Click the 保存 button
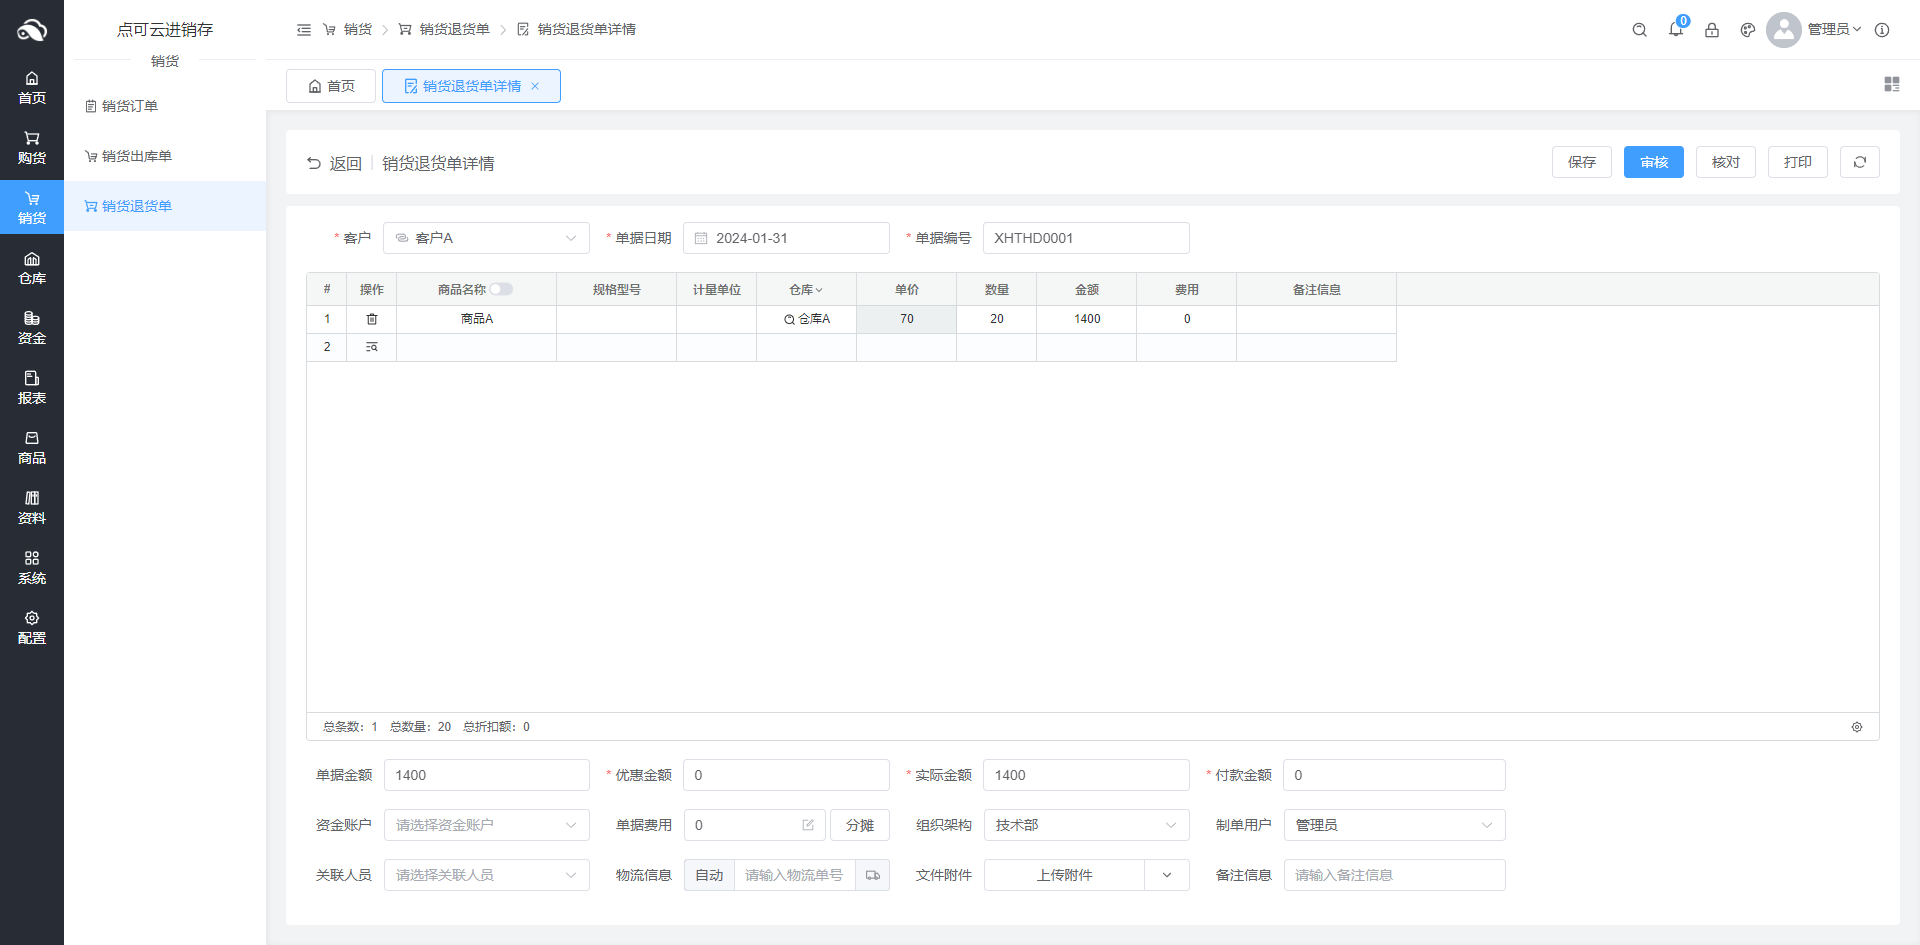Image resolution: width=1920 pixels, height=945 pixels. [1581, 162]
